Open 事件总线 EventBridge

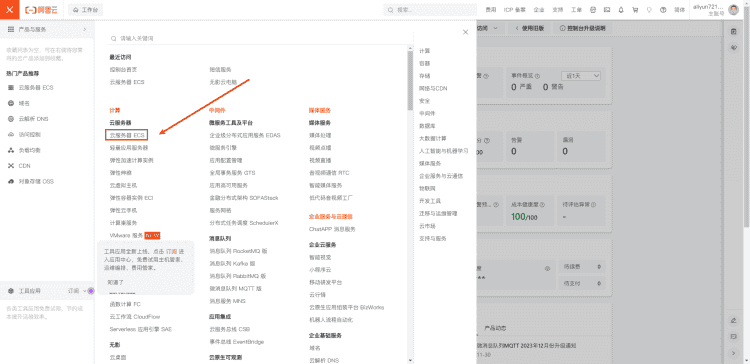click(x=237, y=342)
